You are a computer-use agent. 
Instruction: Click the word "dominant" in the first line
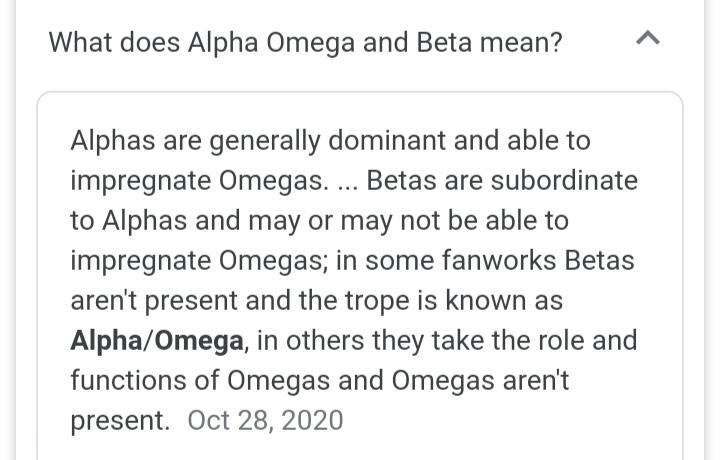click(387, 140)
